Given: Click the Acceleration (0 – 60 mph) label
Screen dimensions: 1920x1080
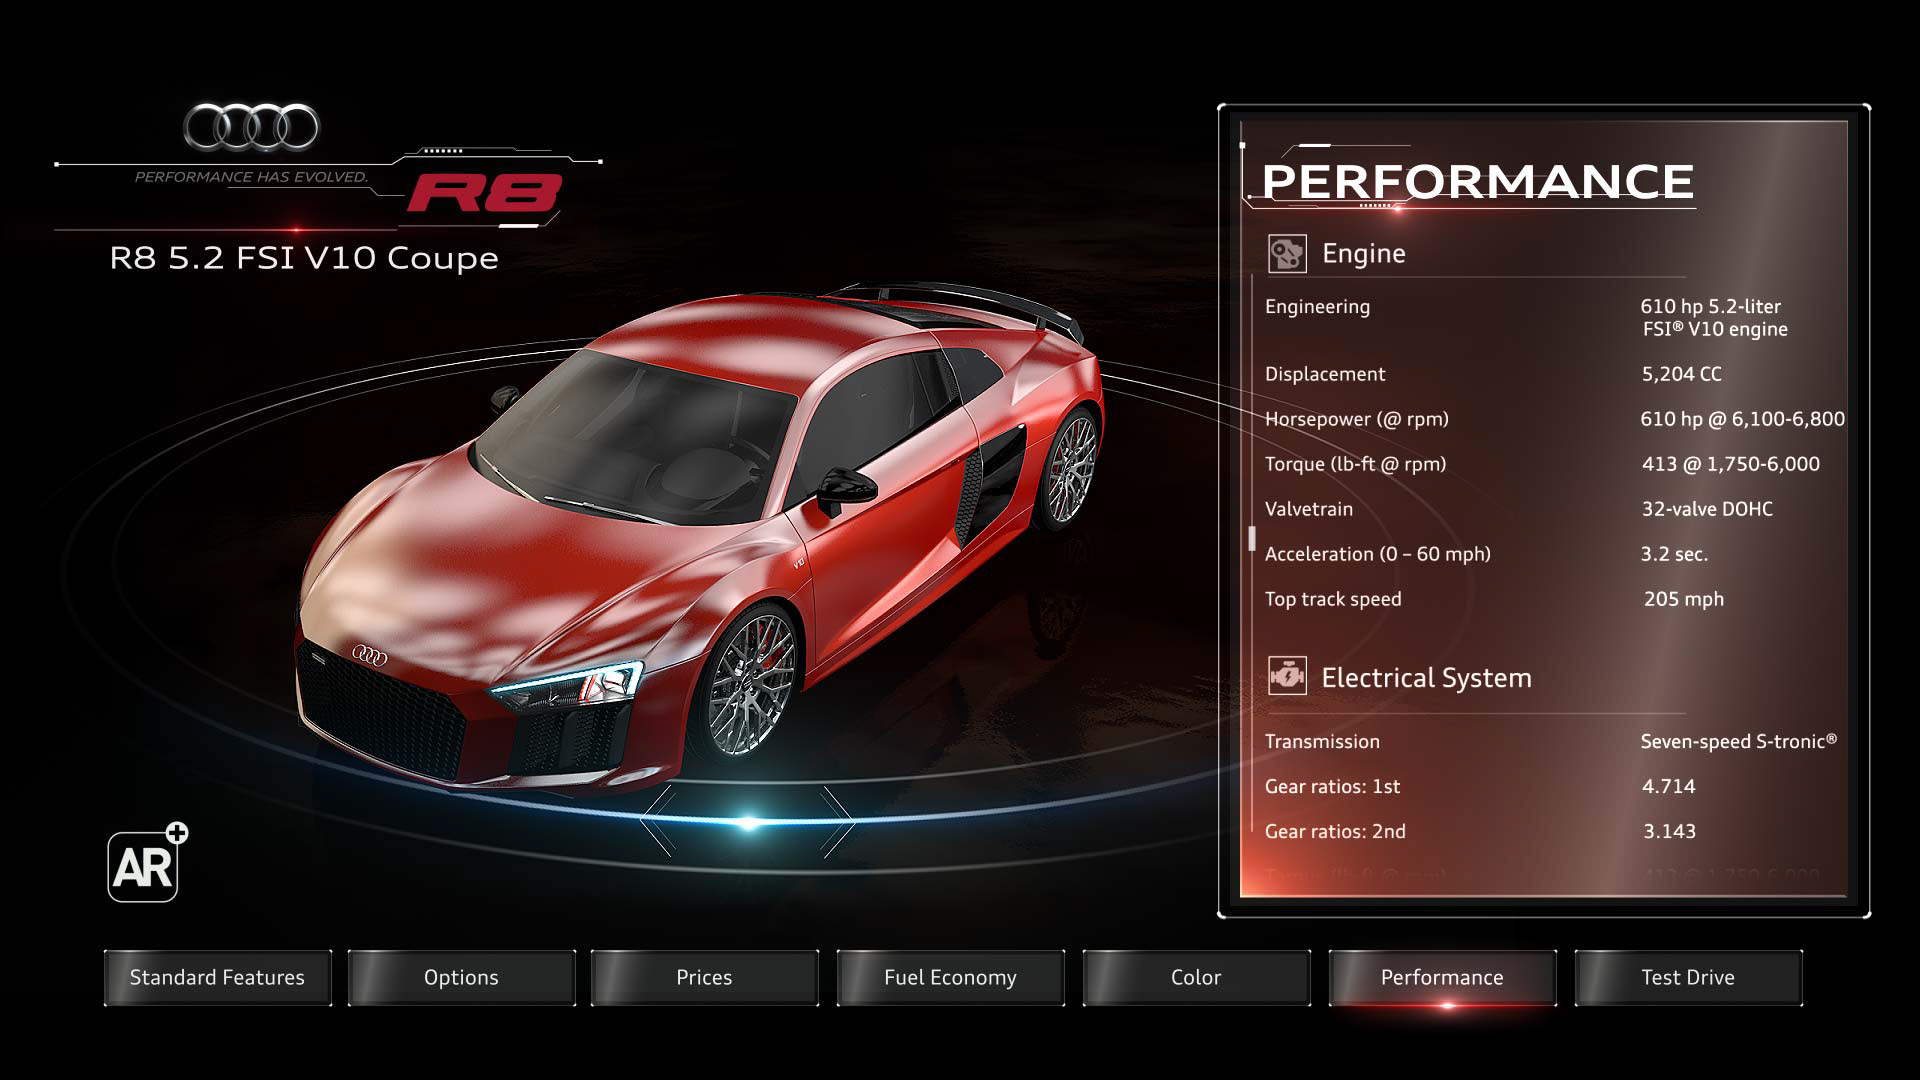Looking at the screenshot, I should [x=1377, y=554].
